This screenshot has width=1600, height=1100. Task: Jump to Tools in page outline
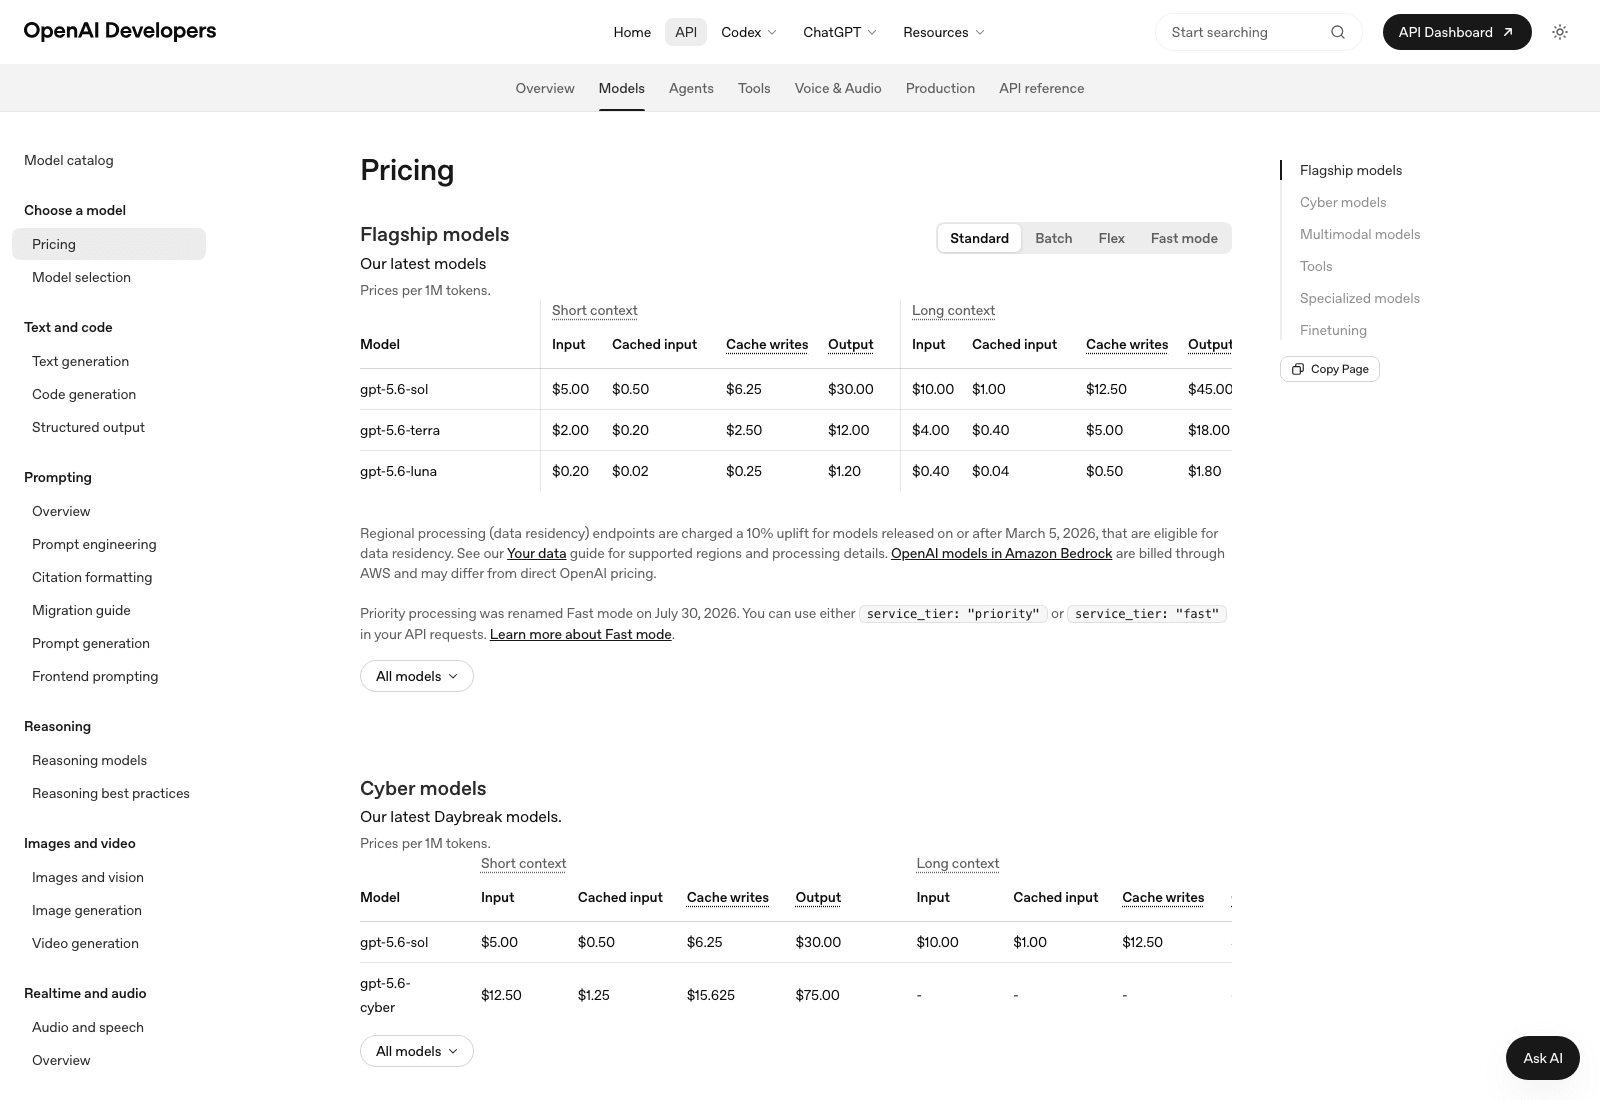pos(1316,266)
